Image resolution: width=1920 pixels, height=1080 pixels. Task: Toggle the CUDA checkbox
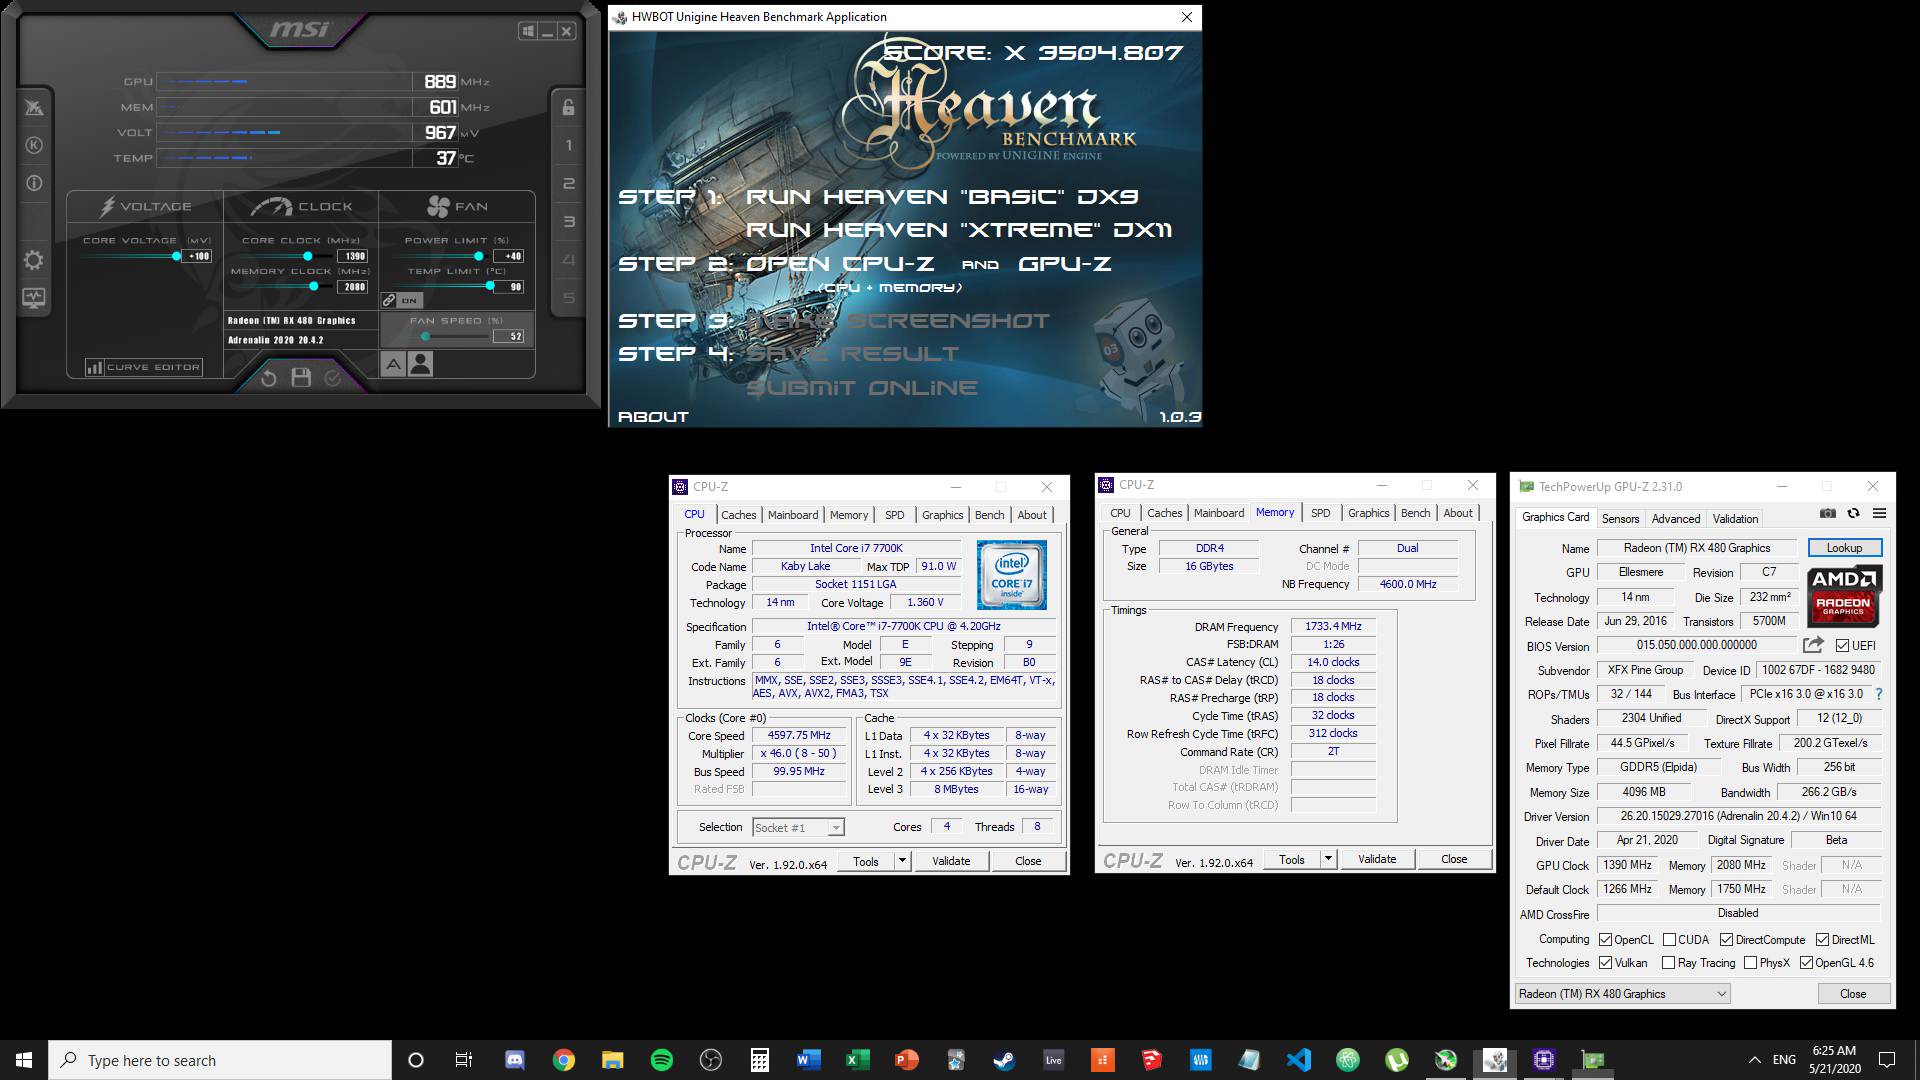(x=1669, y=940)
